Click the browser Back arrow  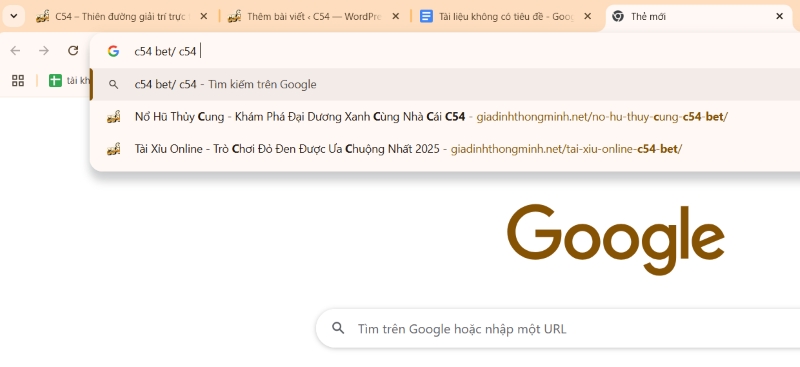15,51
